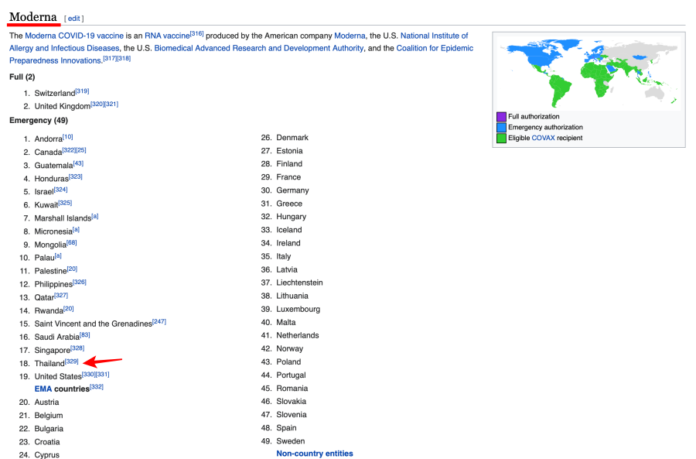Open citation 20 next to Rwanda
This screenshot has width=696, height=459.
[x=69, y=309]
